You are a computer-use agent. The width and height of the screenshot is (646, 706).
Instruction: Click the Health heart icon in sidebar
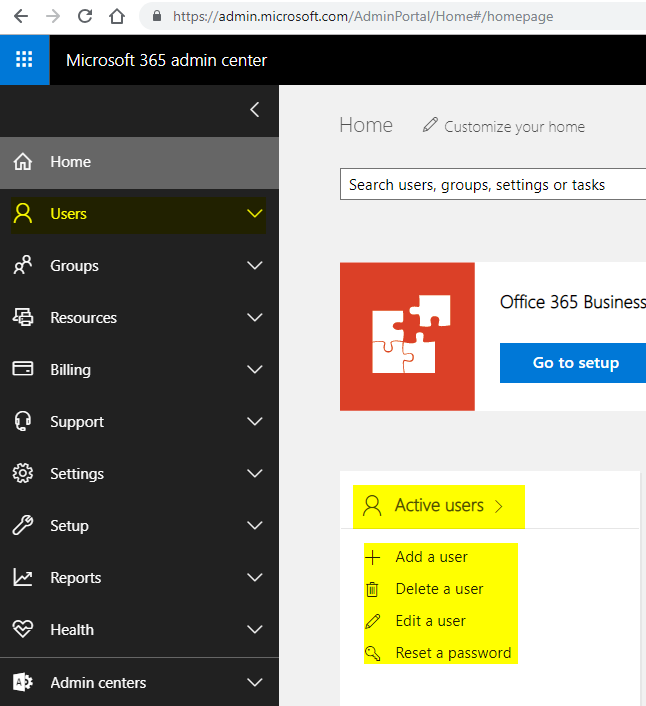pos(22,630)
